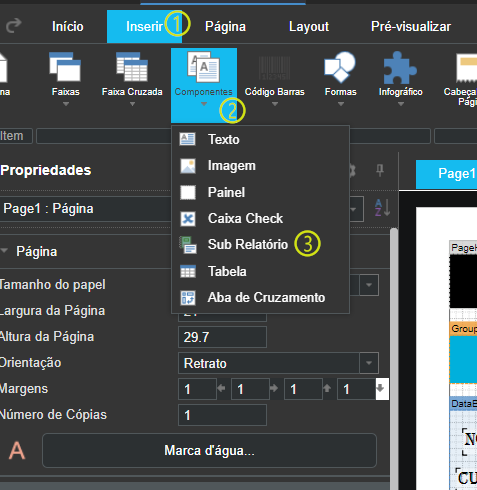Open the Código Barras tool
The image size is (477, 490).
(x=274, y=78)
